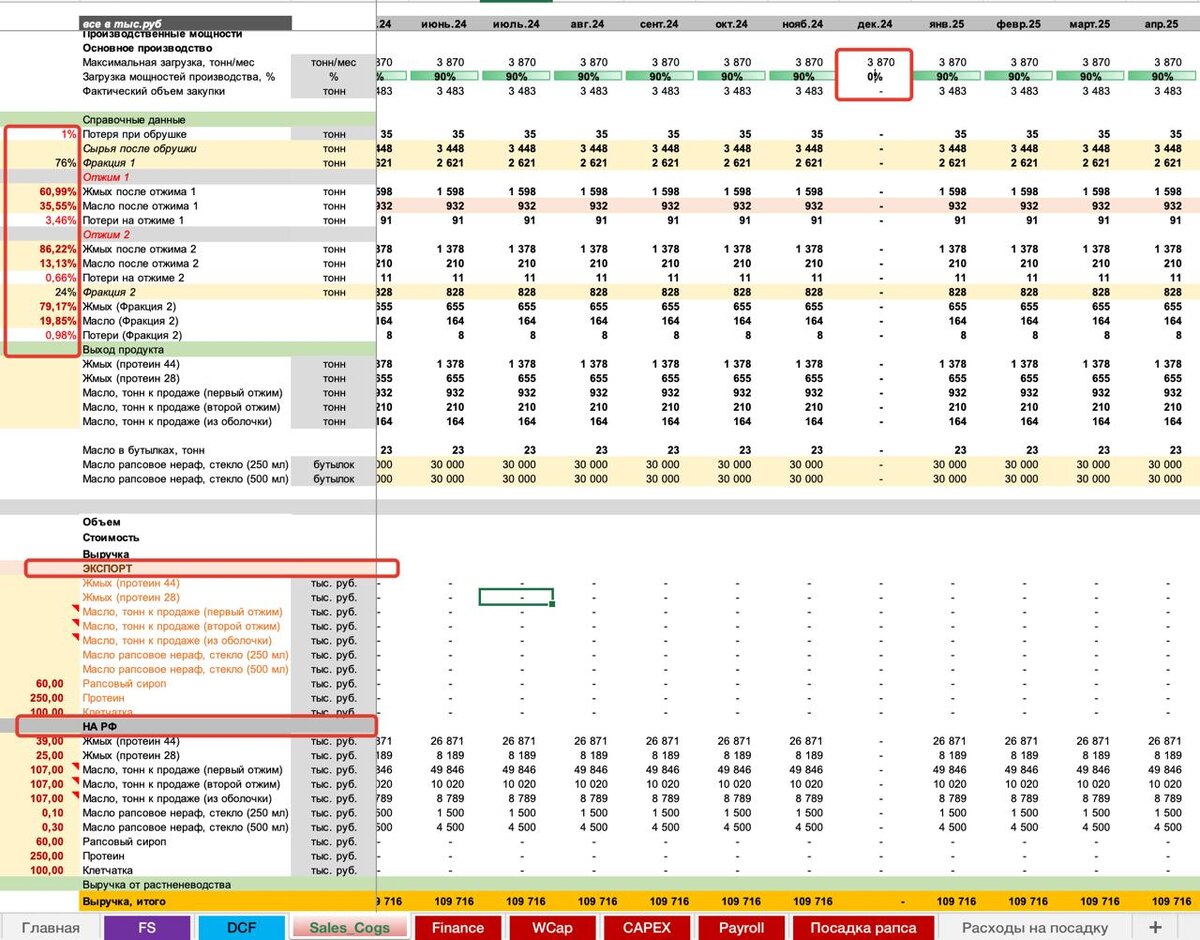Viewport: 1200px width, 940px height.
Task: Click the 86,22% percentage cell
Action: [58, 249]
